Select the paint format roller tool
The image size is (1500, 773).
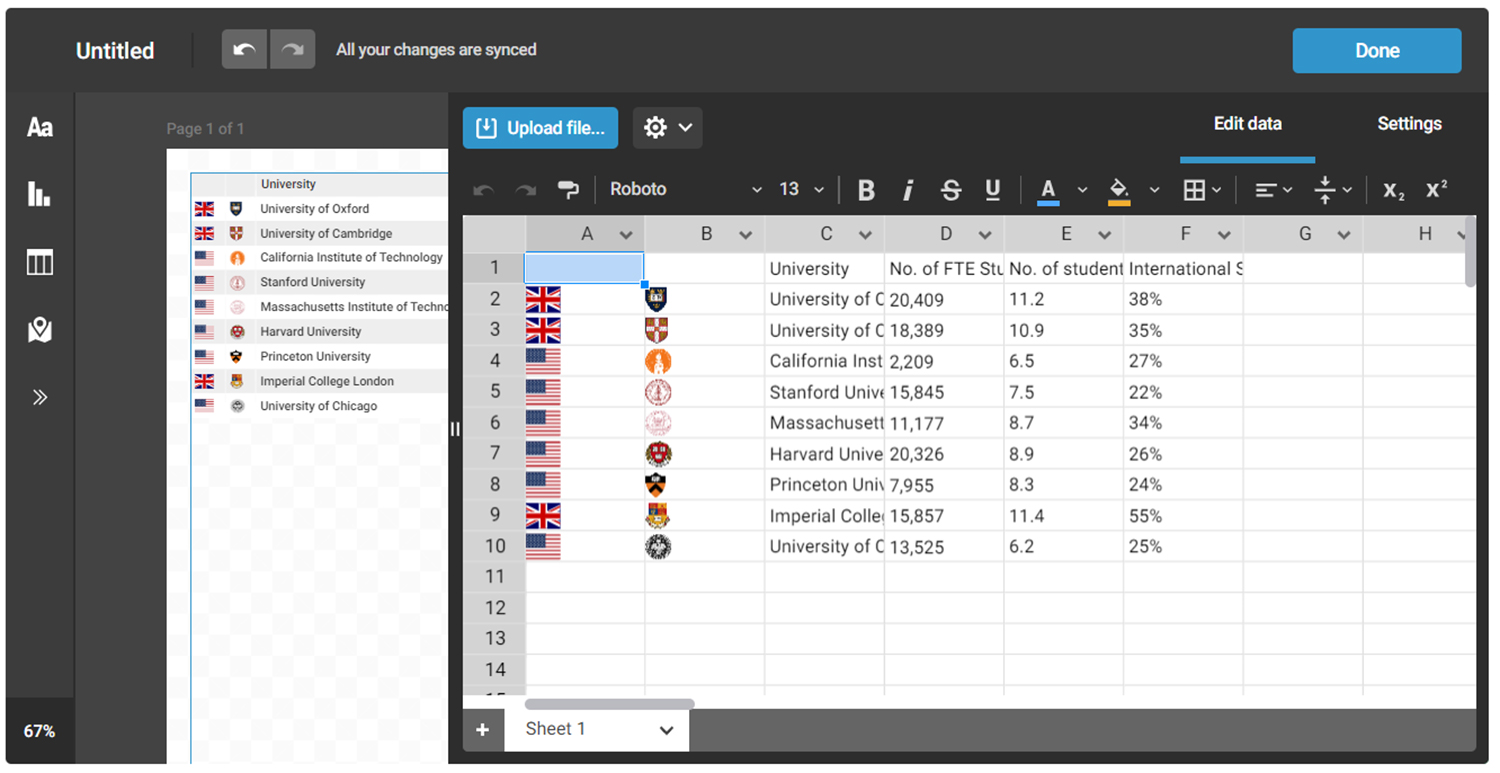coord(568,190)
